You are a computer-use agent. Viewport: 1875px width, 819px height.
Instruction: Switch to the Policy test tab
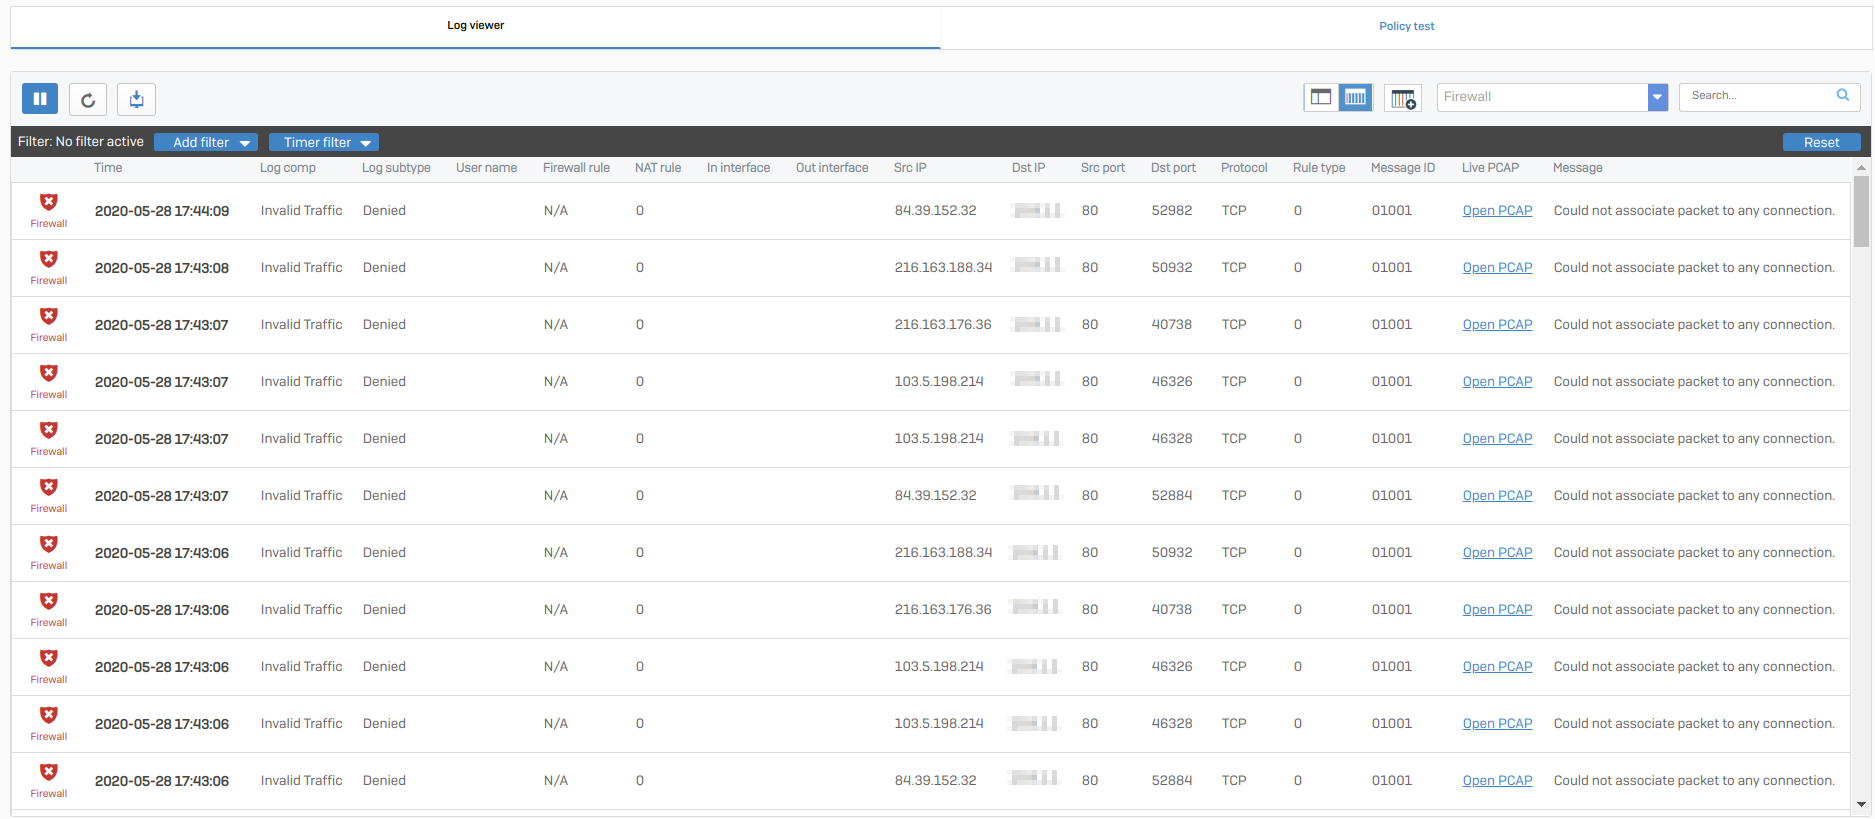(1406, 26)
